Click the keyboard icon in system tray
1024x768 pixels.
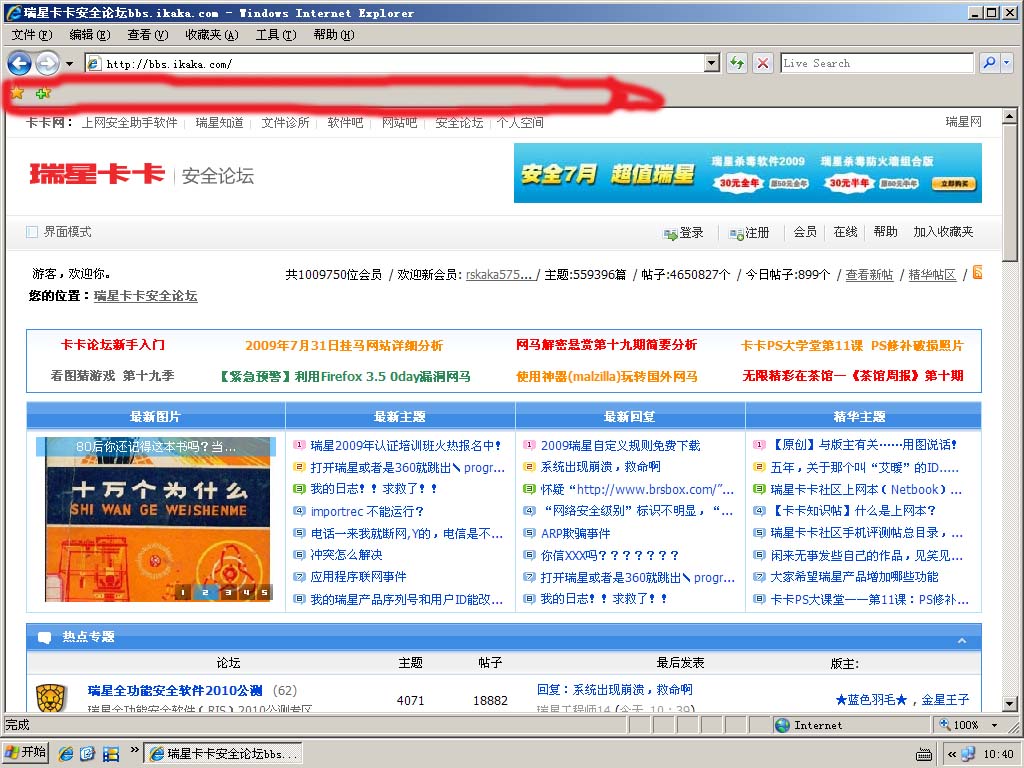923,754
